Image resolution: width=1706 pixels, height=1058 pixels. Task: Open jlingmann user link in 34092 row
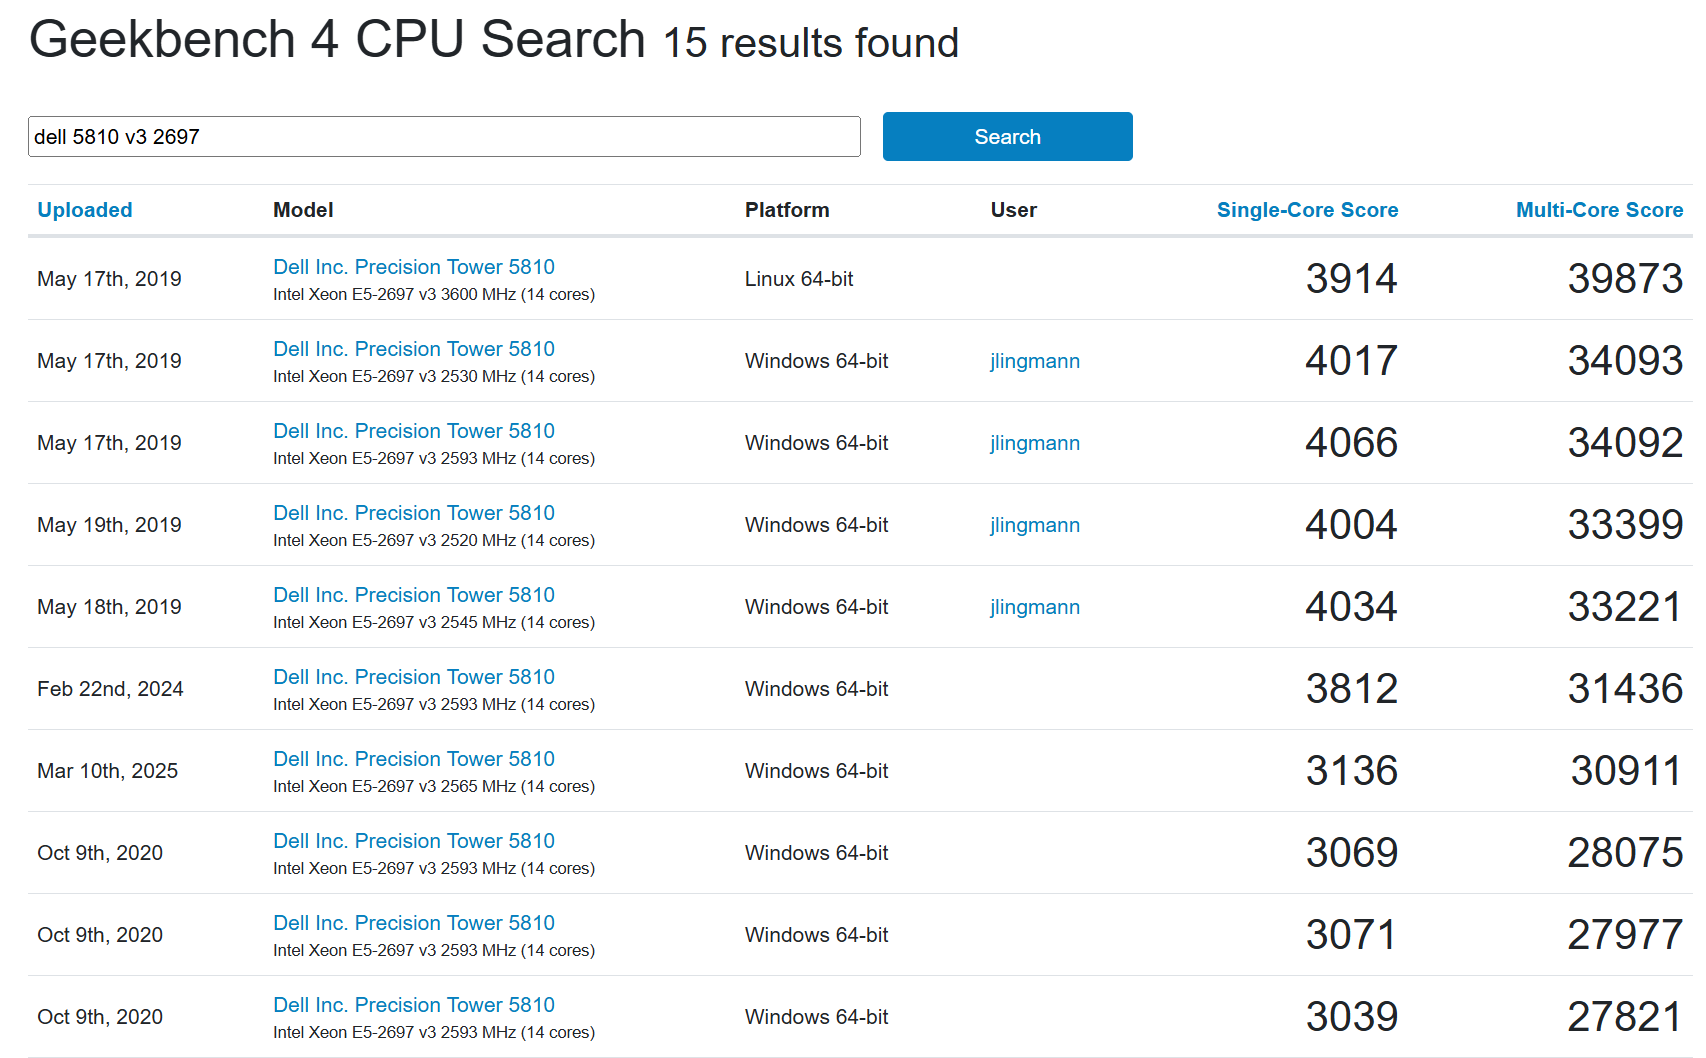click(x=1035, y=443)
